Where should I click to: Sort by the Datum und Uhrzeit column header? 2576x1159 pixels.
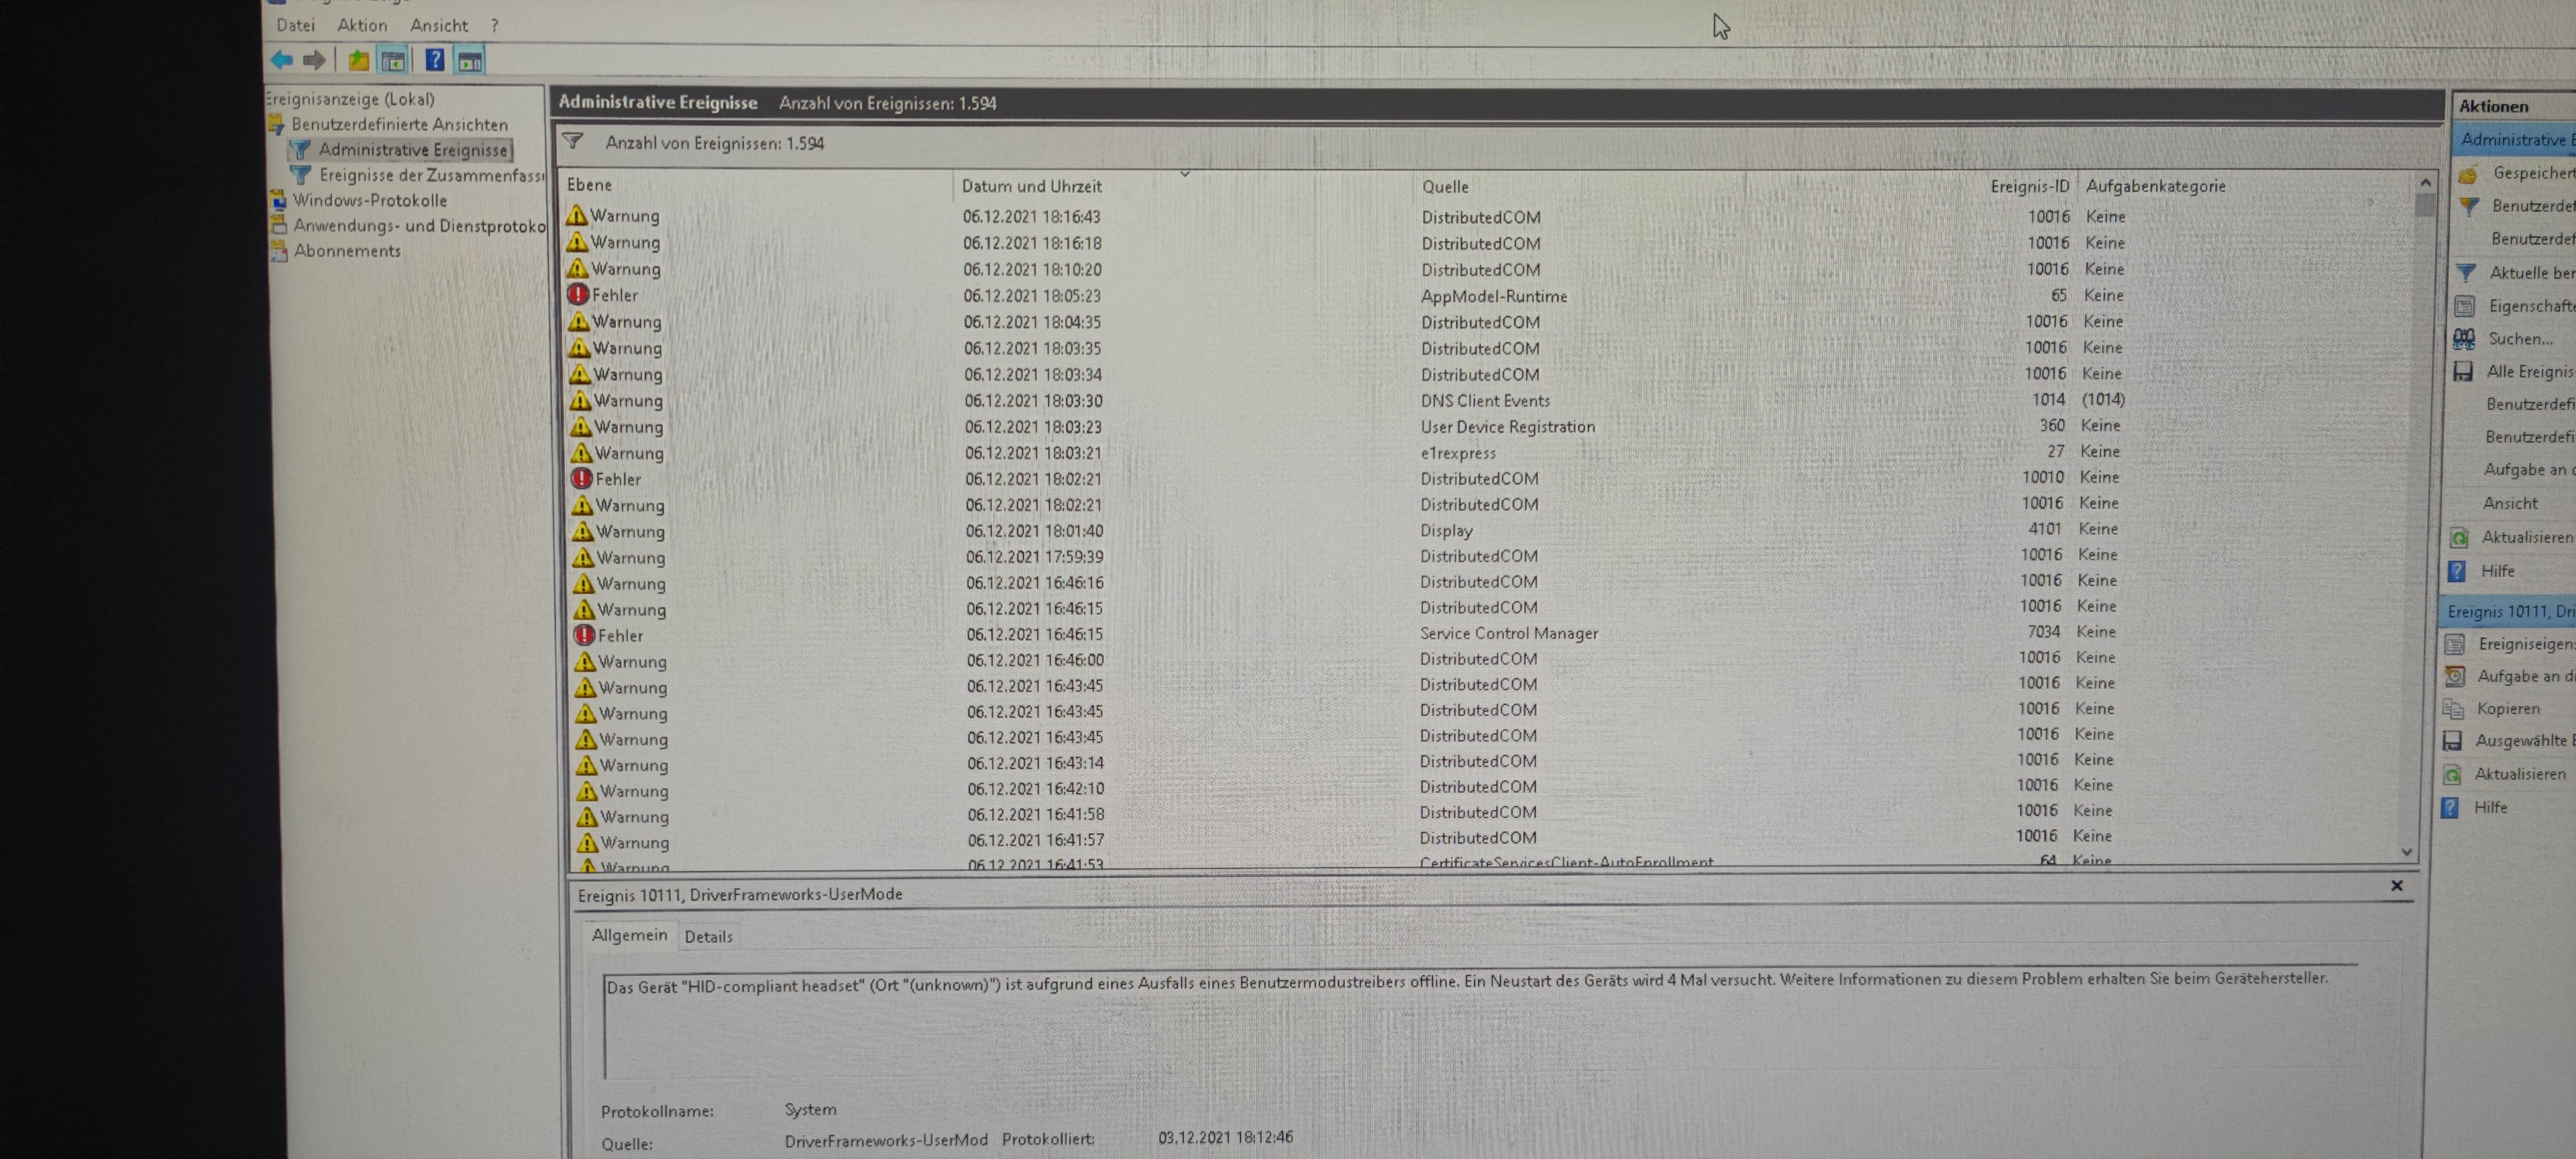(x=1031, y=186)
